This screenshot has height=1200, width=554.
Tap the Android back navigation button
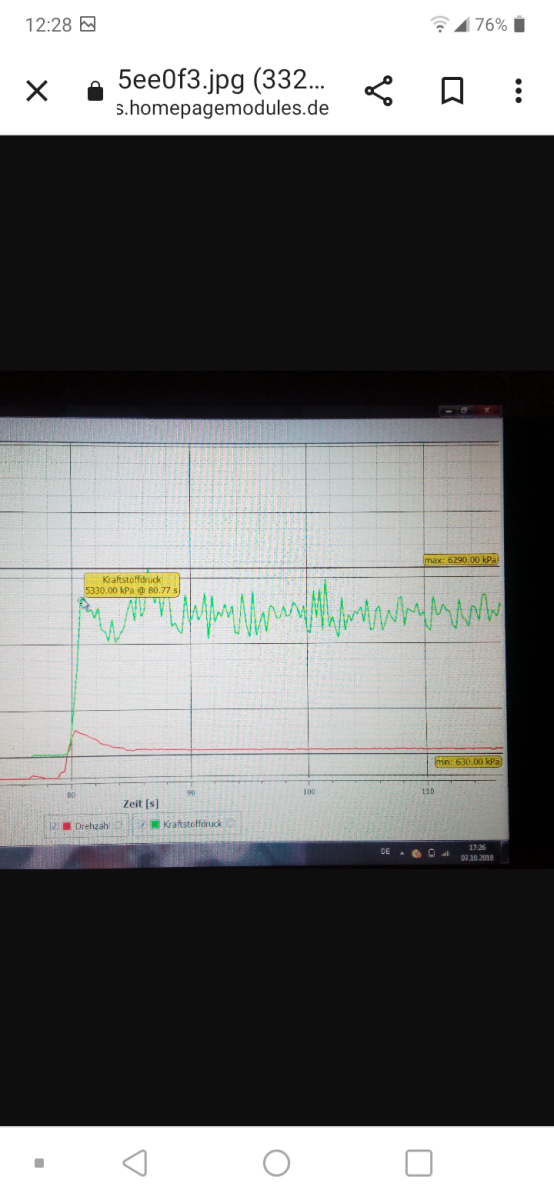pos(135,1163)
